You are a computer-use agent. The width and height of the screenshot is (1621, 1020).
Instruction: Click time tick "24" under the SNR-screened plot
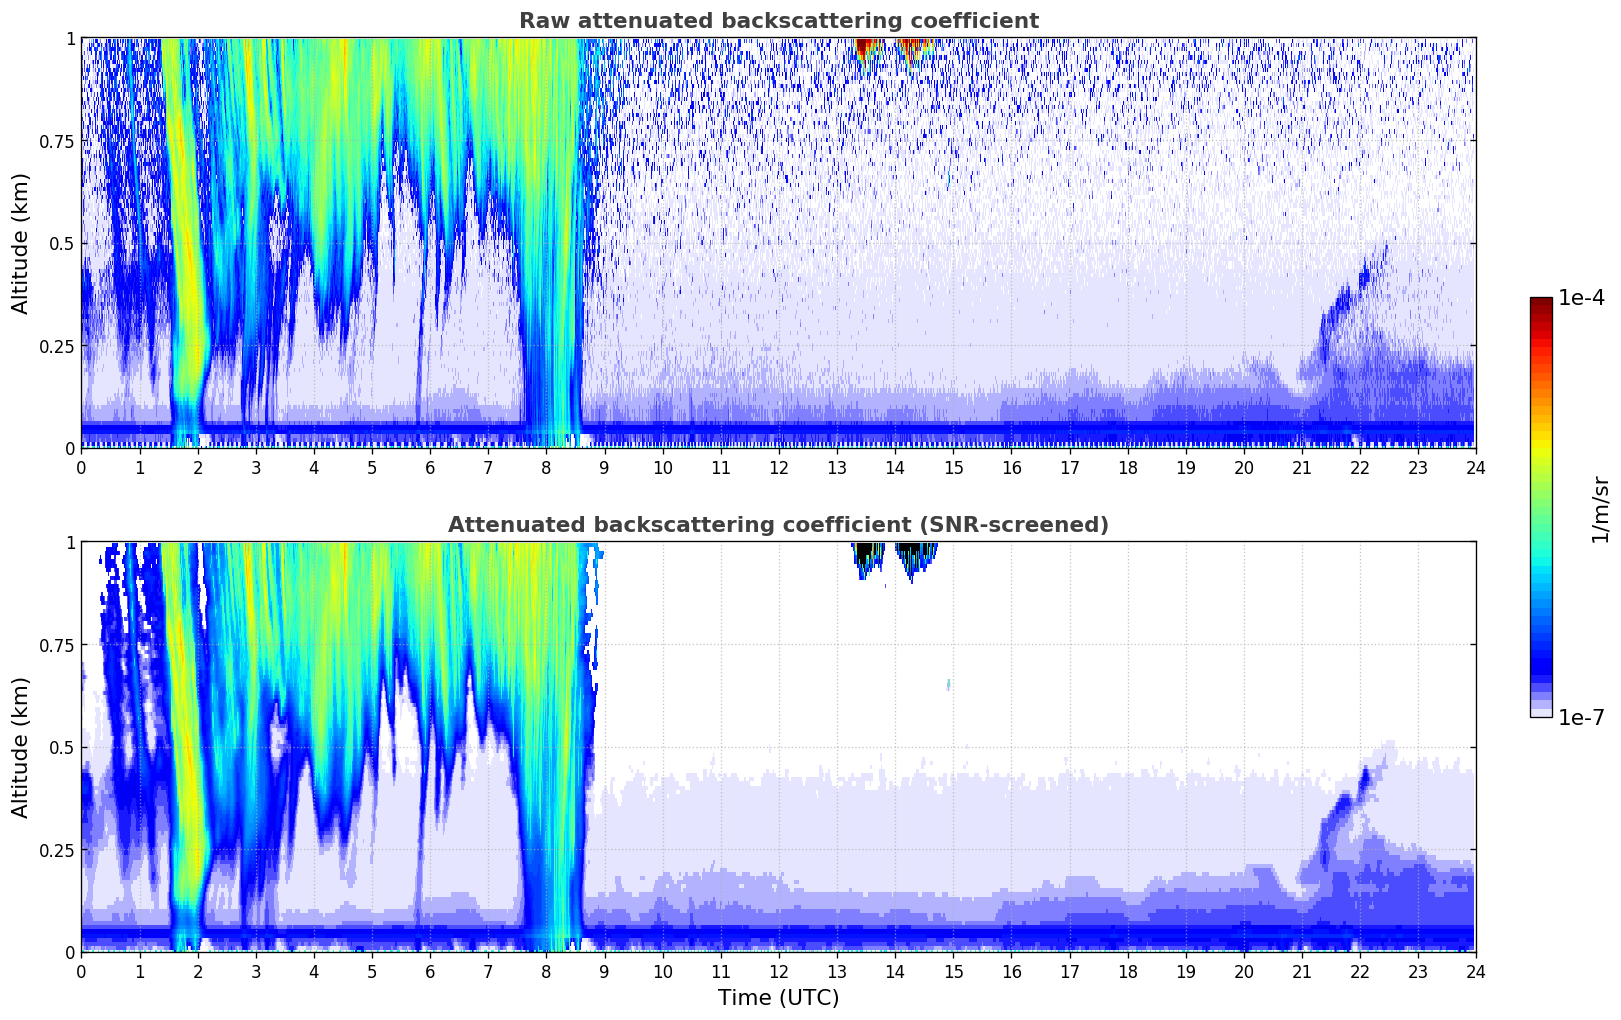(1476, 971)
